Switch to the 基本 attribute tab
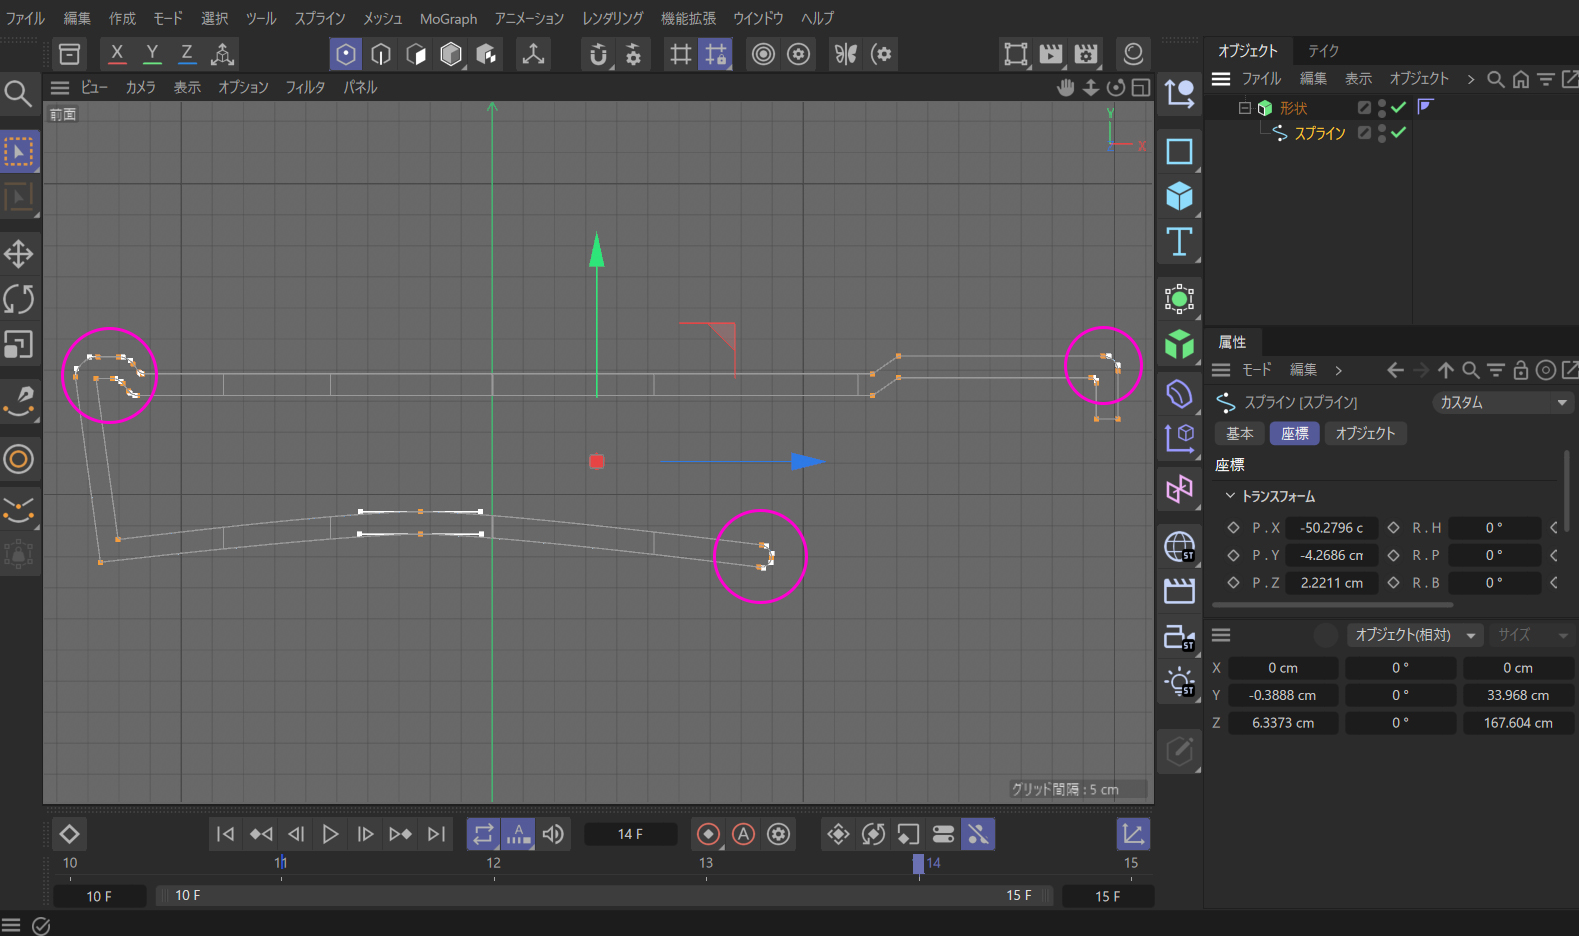The image size is (1579, 936). click(x=1240, y=433)
